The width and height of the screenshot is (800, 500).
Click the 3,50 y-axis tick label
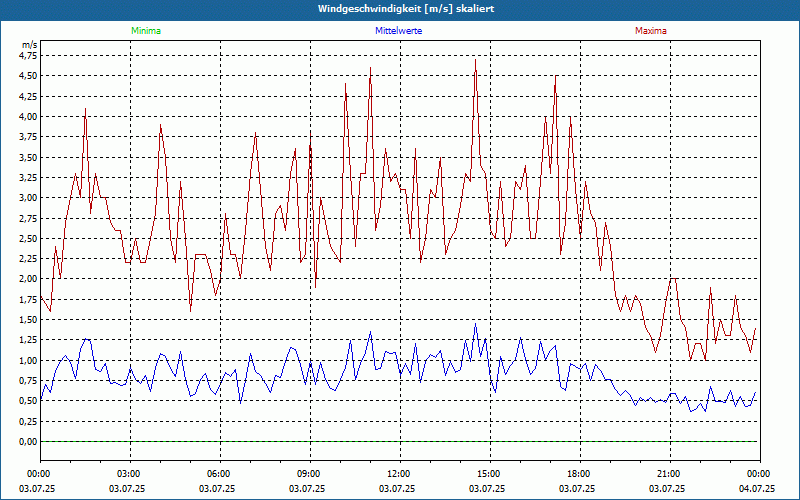[28, 157]
